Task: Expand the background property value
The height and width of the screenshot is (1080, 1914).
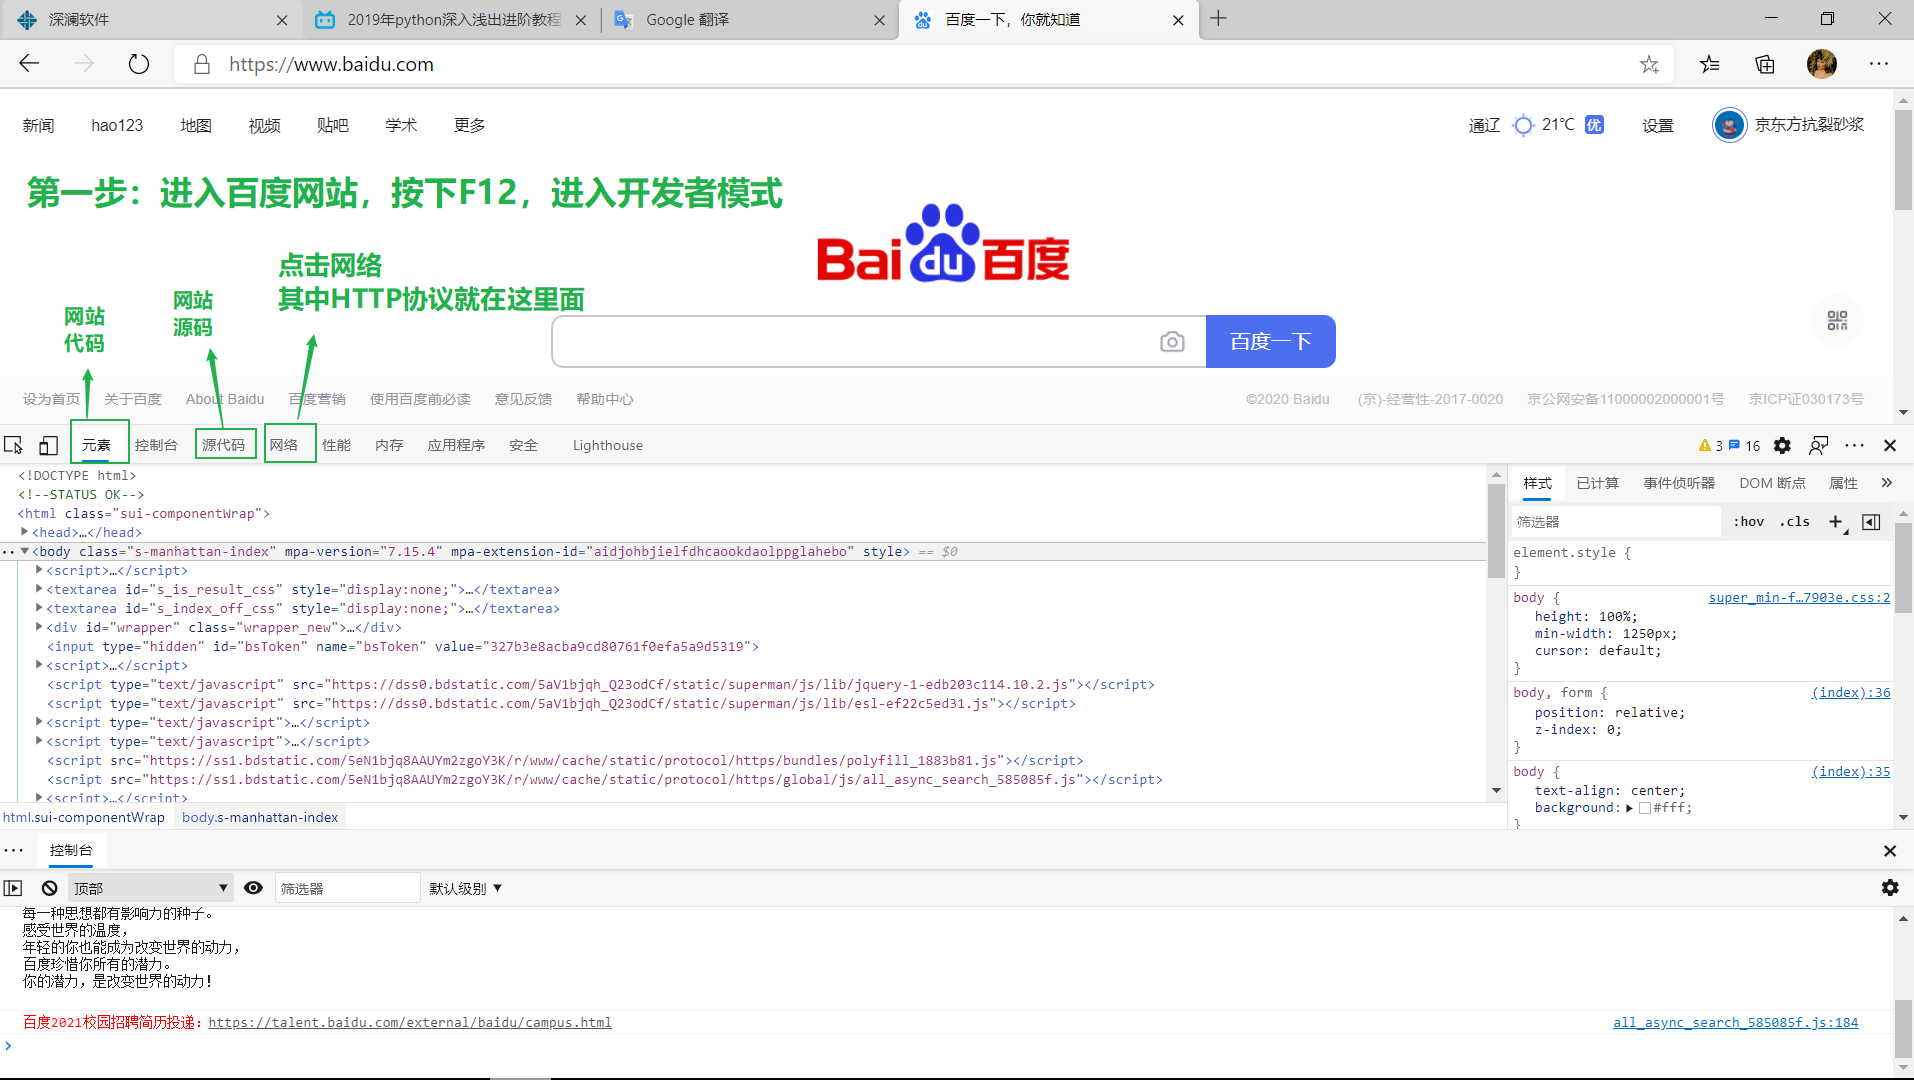Action: tap(1629, 808)
